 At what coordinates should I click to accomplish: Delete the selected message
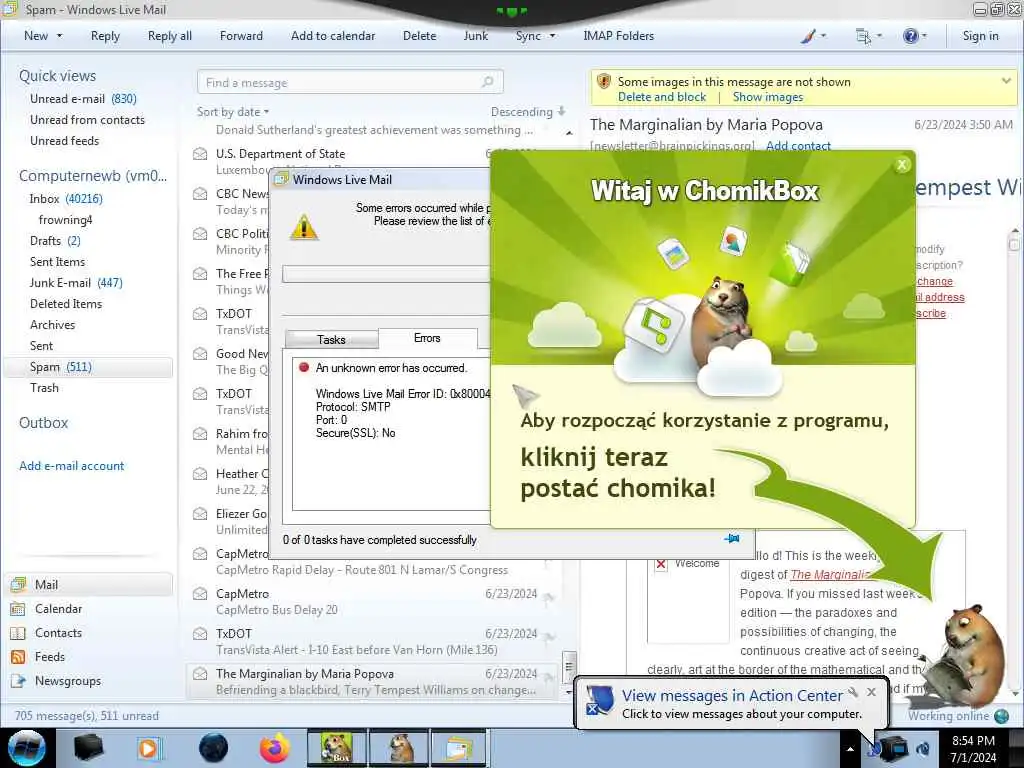(419, 36)
